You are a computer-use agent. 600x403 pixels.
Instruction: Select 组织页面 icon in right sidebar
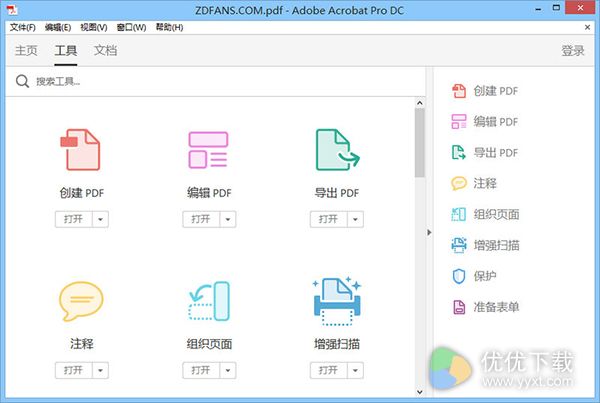[459, 214]
